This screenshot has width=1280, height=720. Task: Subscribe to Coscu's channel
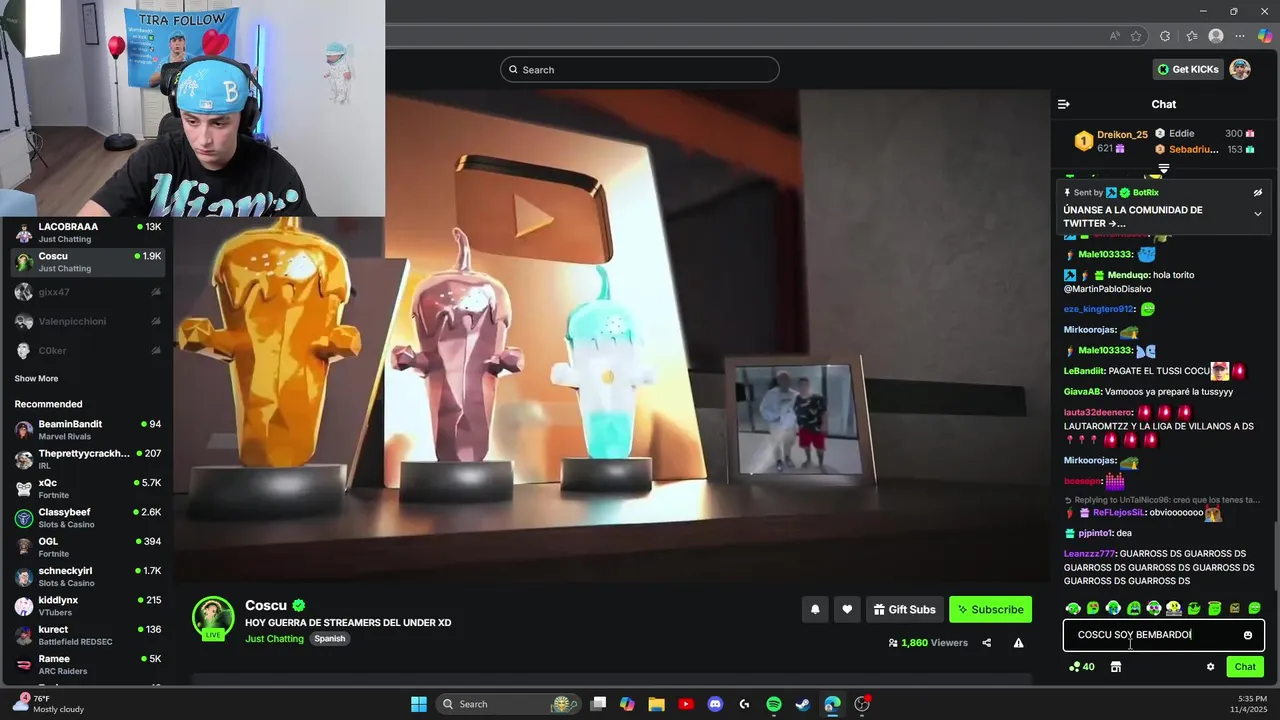point(990,609)
